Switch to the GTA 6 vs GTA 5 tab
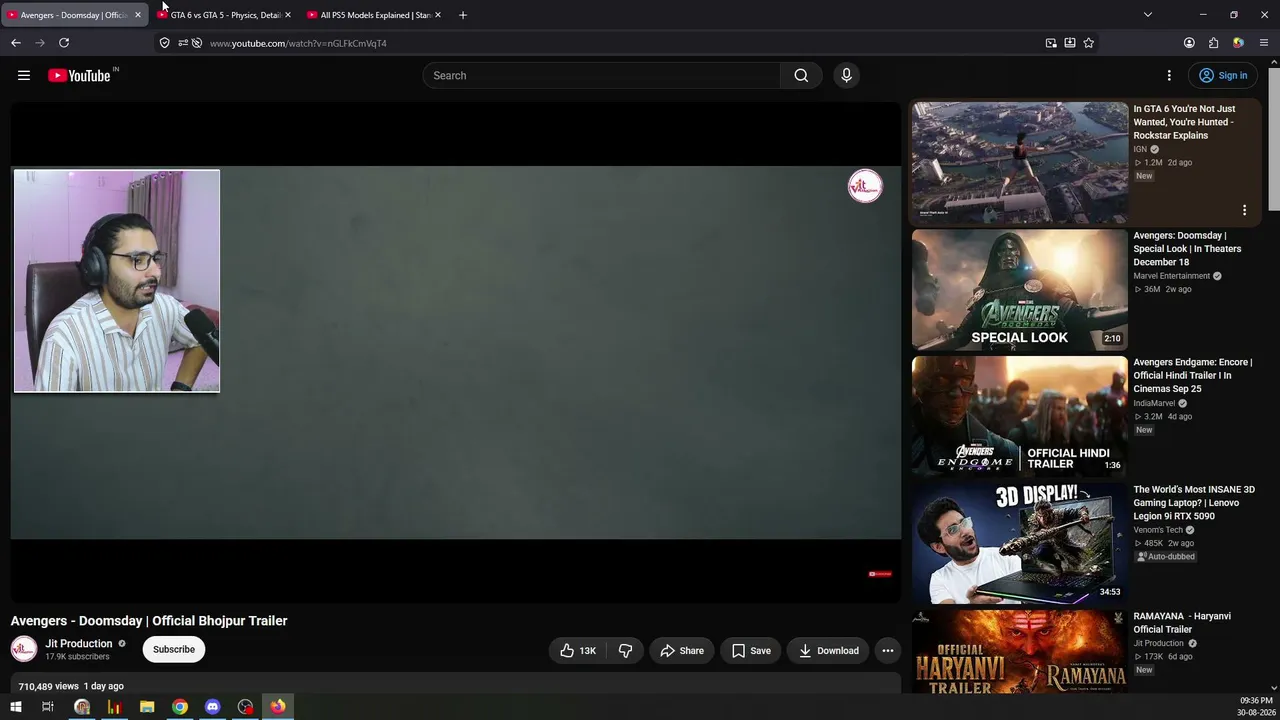The image size is (1280, 720). tap(225, 15)
